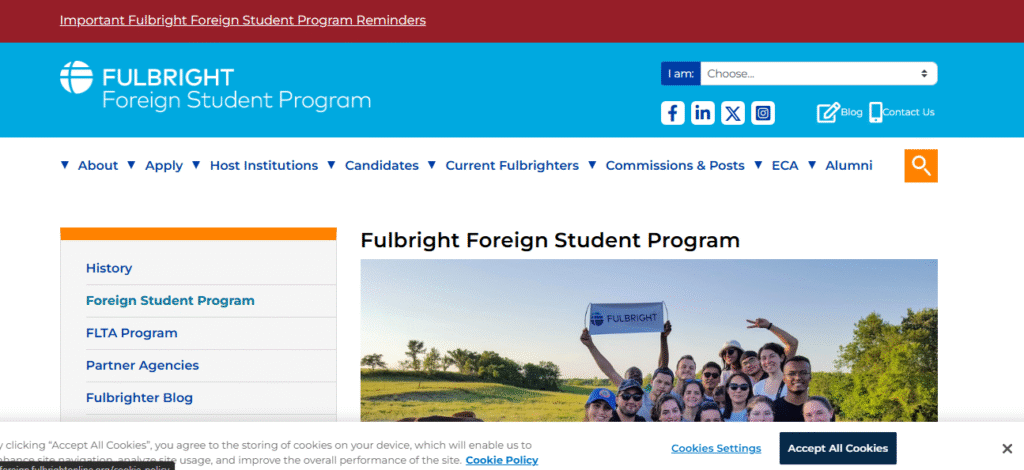This screenshot has width=1024, height=470.
Task: Open the X (Twitter) social icon
Action: click(733, 113)
